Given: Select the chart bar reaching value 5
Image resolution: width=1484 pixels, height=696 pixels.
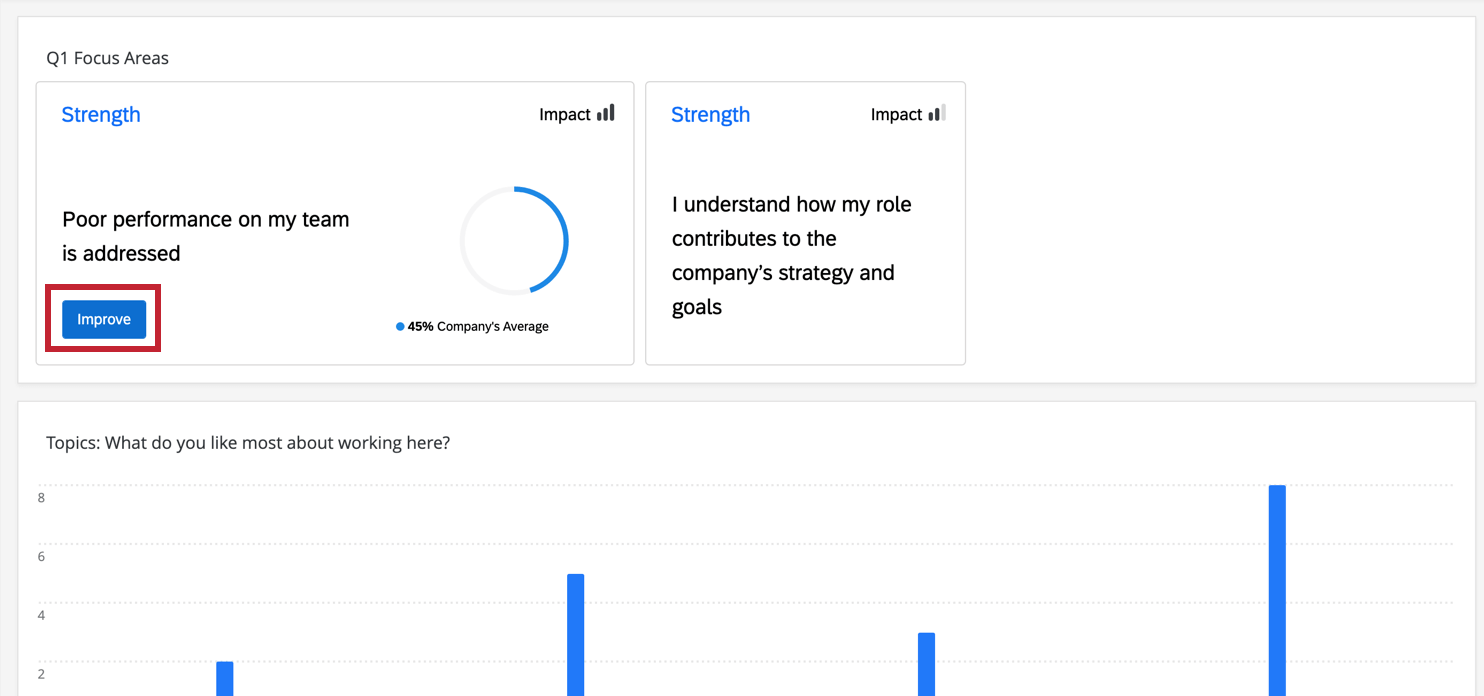Looking at the screenshot, I should (575, 634).
